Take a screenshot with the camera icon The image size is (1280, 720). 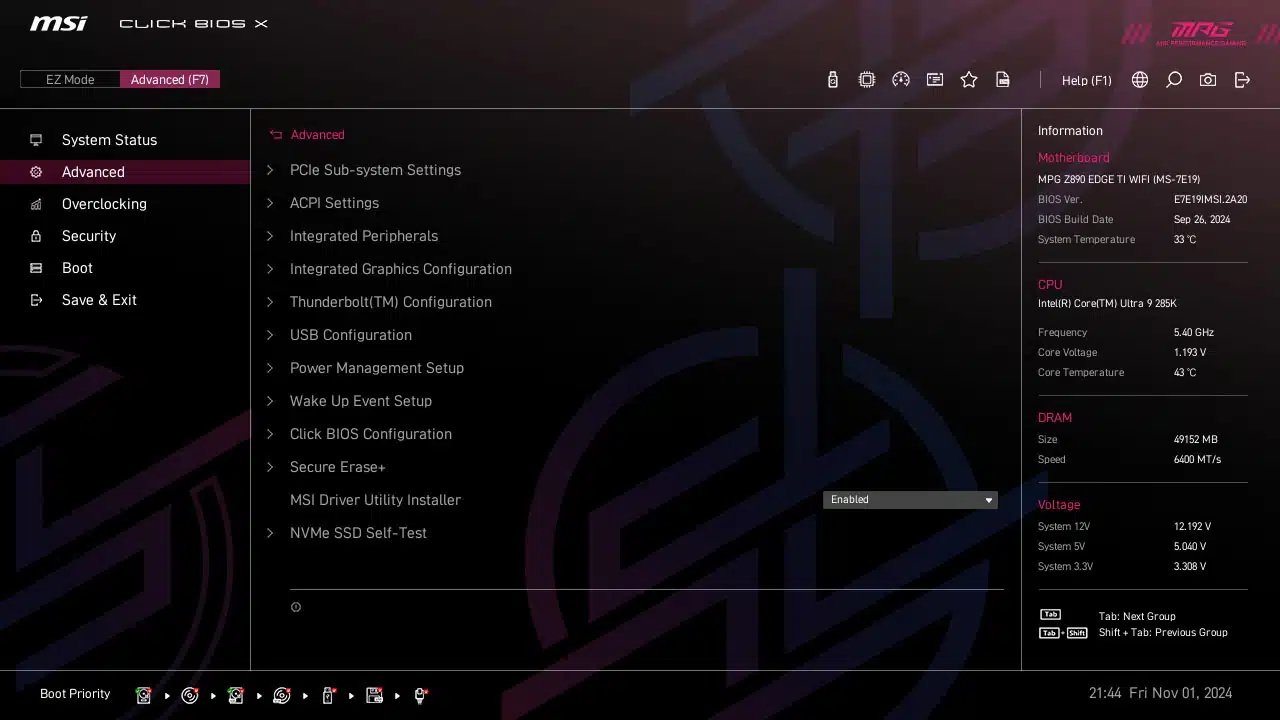pyautogui.click(x=1208, y=80)
